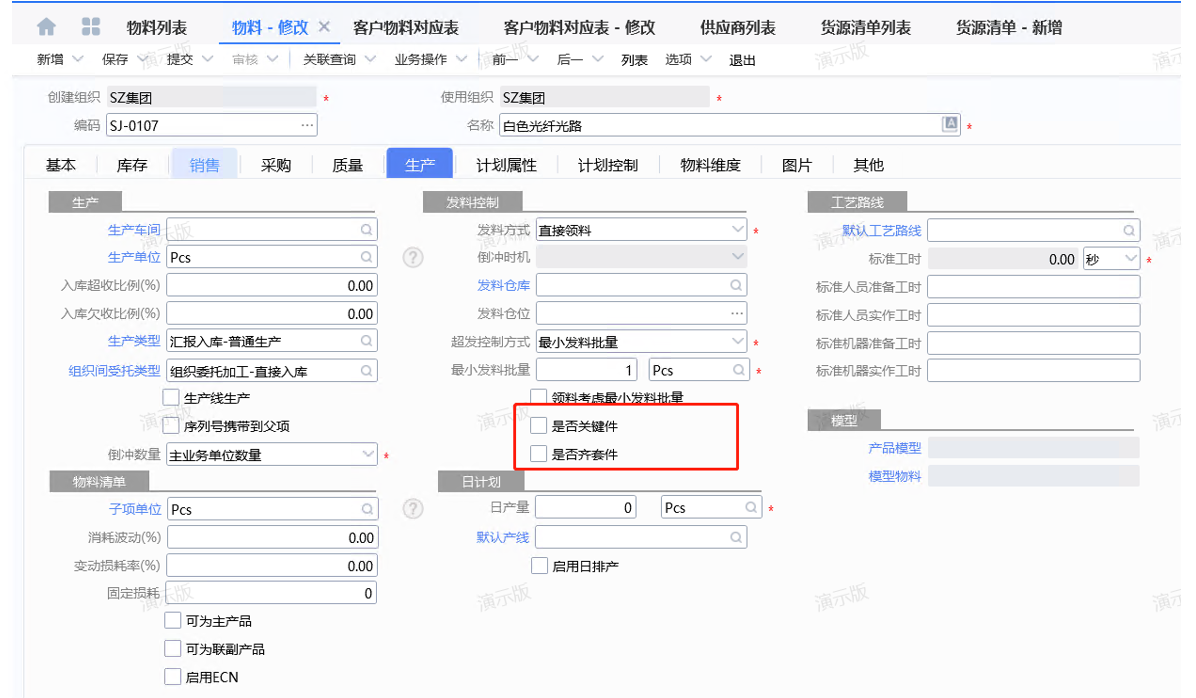
Task: Expand the 发料方式 dropdown
Action: 738,229
